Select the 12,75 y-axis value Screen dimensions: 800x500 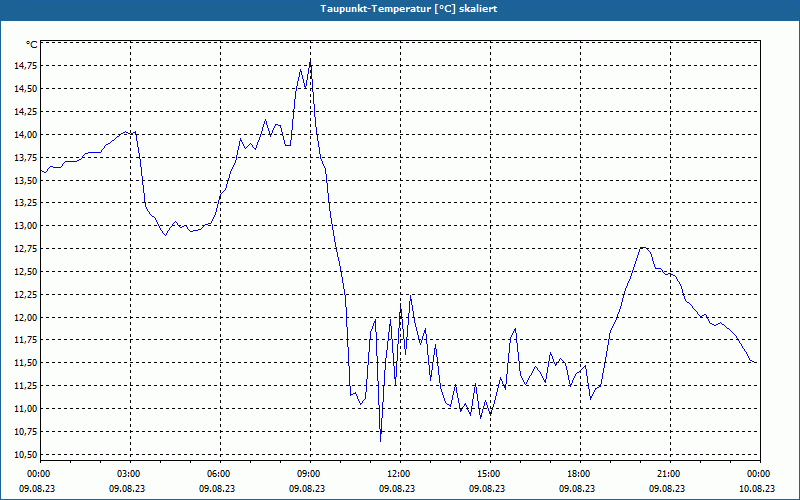tap(27, 249)
